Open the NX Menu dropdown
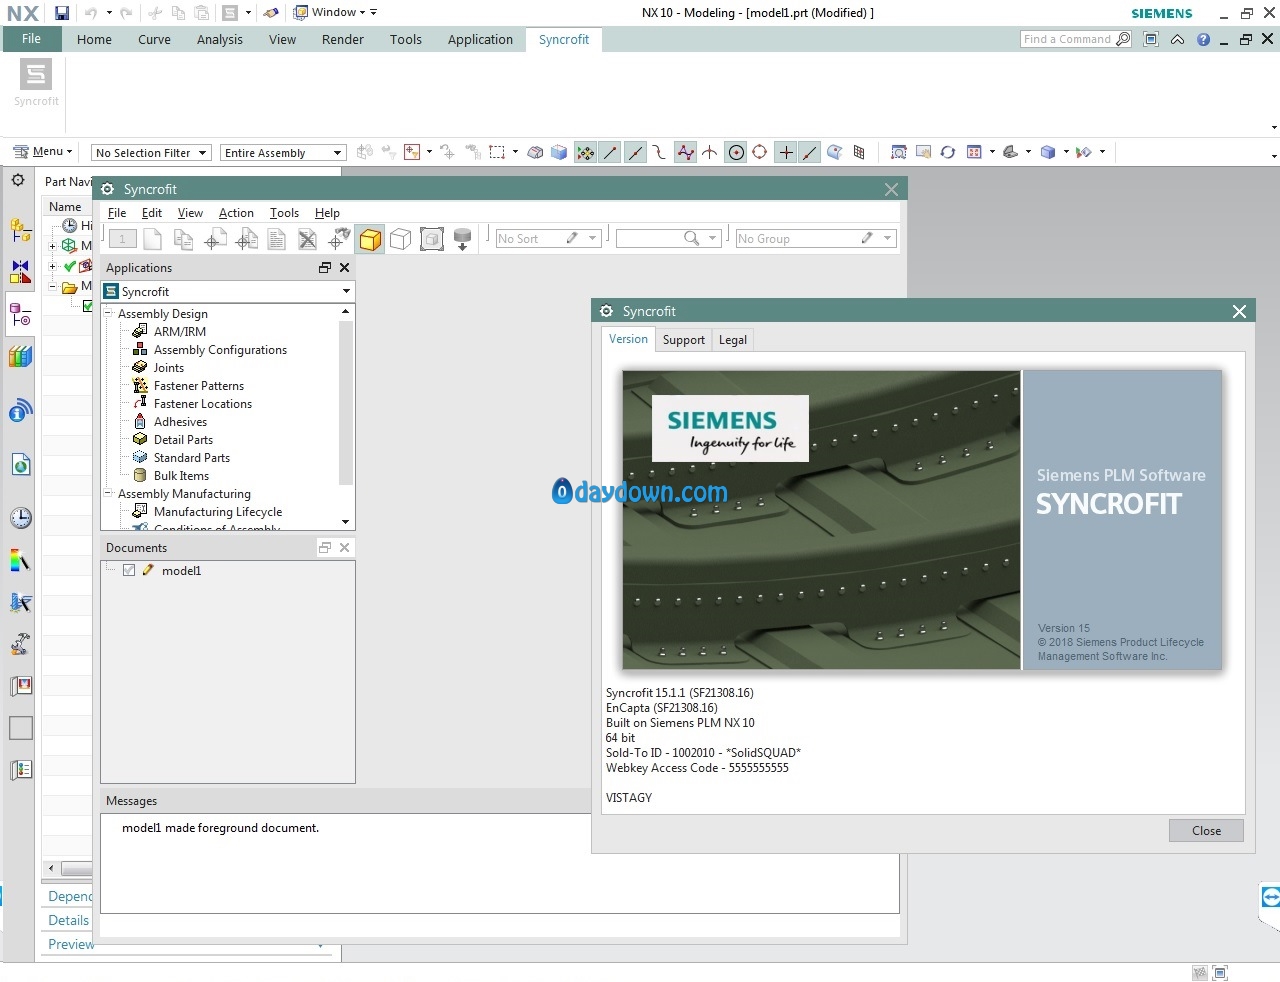Screen dimensions: 1280x982 click(42, 152)
